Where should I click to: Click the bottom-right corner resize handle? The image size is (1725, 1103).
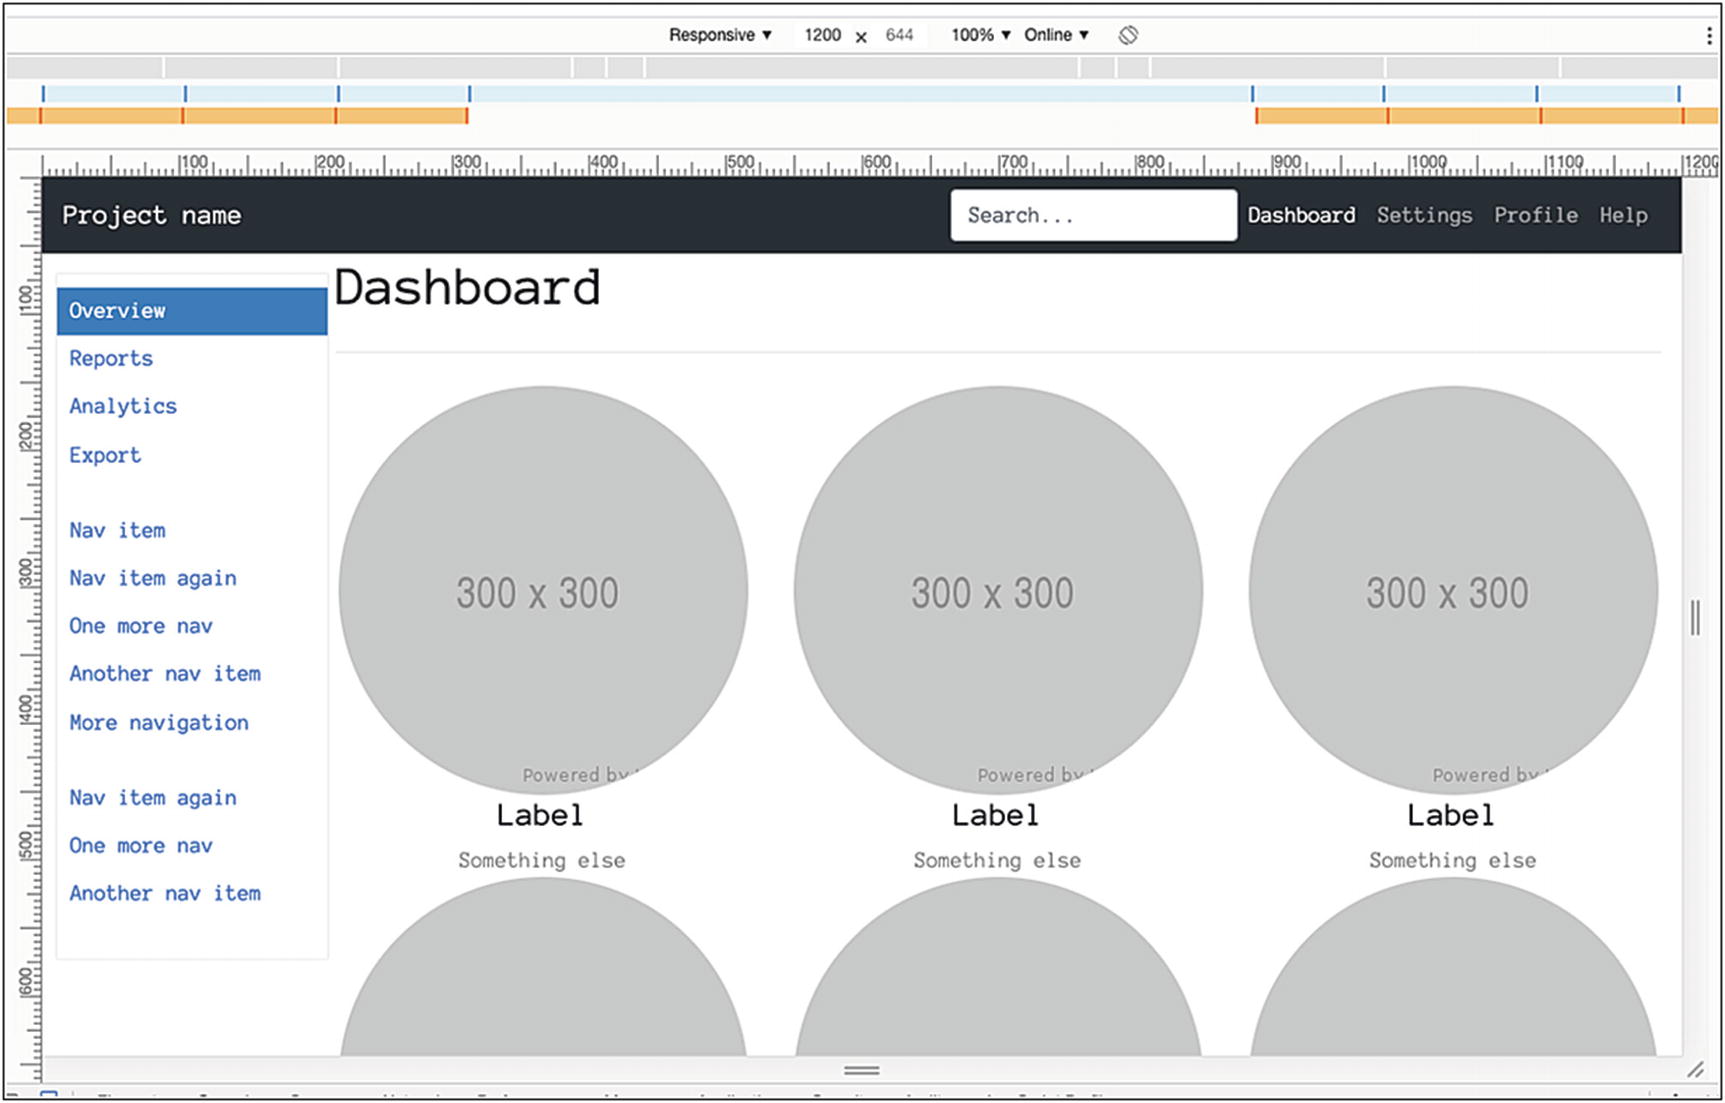[x=1695, y=1070]
